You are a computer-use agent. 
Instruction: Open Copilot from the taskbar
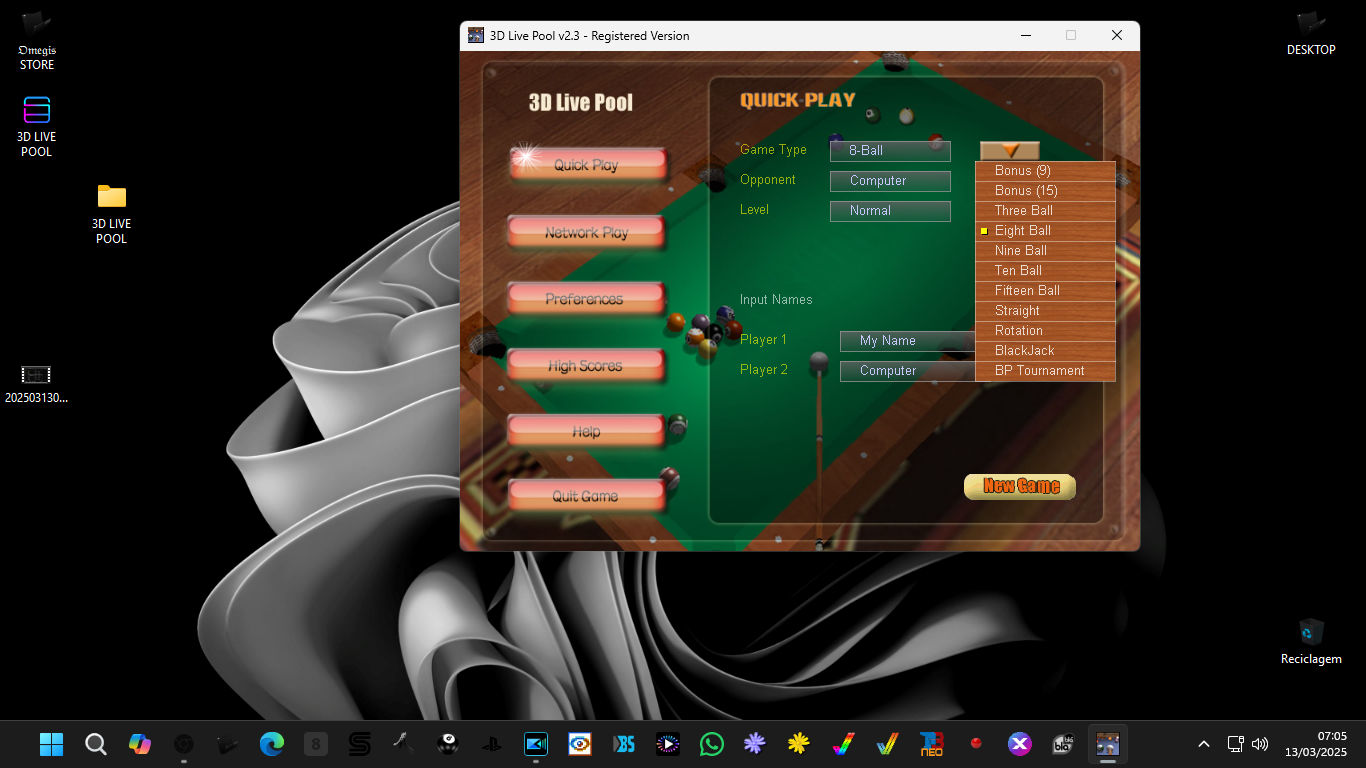139,744
